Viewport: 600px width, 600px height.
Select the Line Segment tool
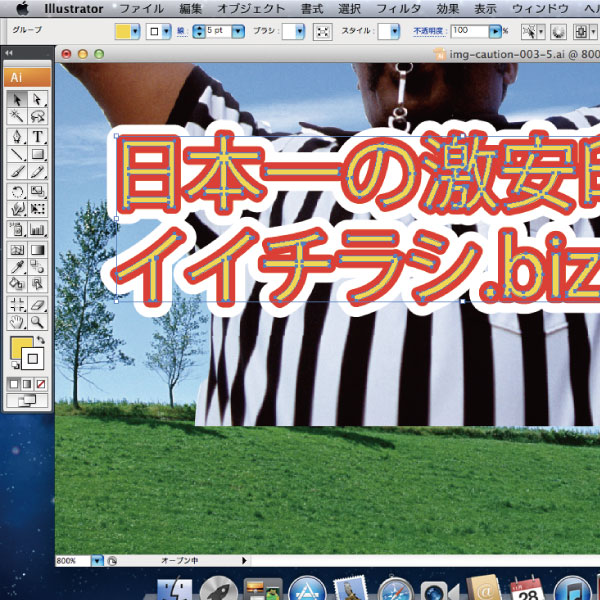pos(17,154)
